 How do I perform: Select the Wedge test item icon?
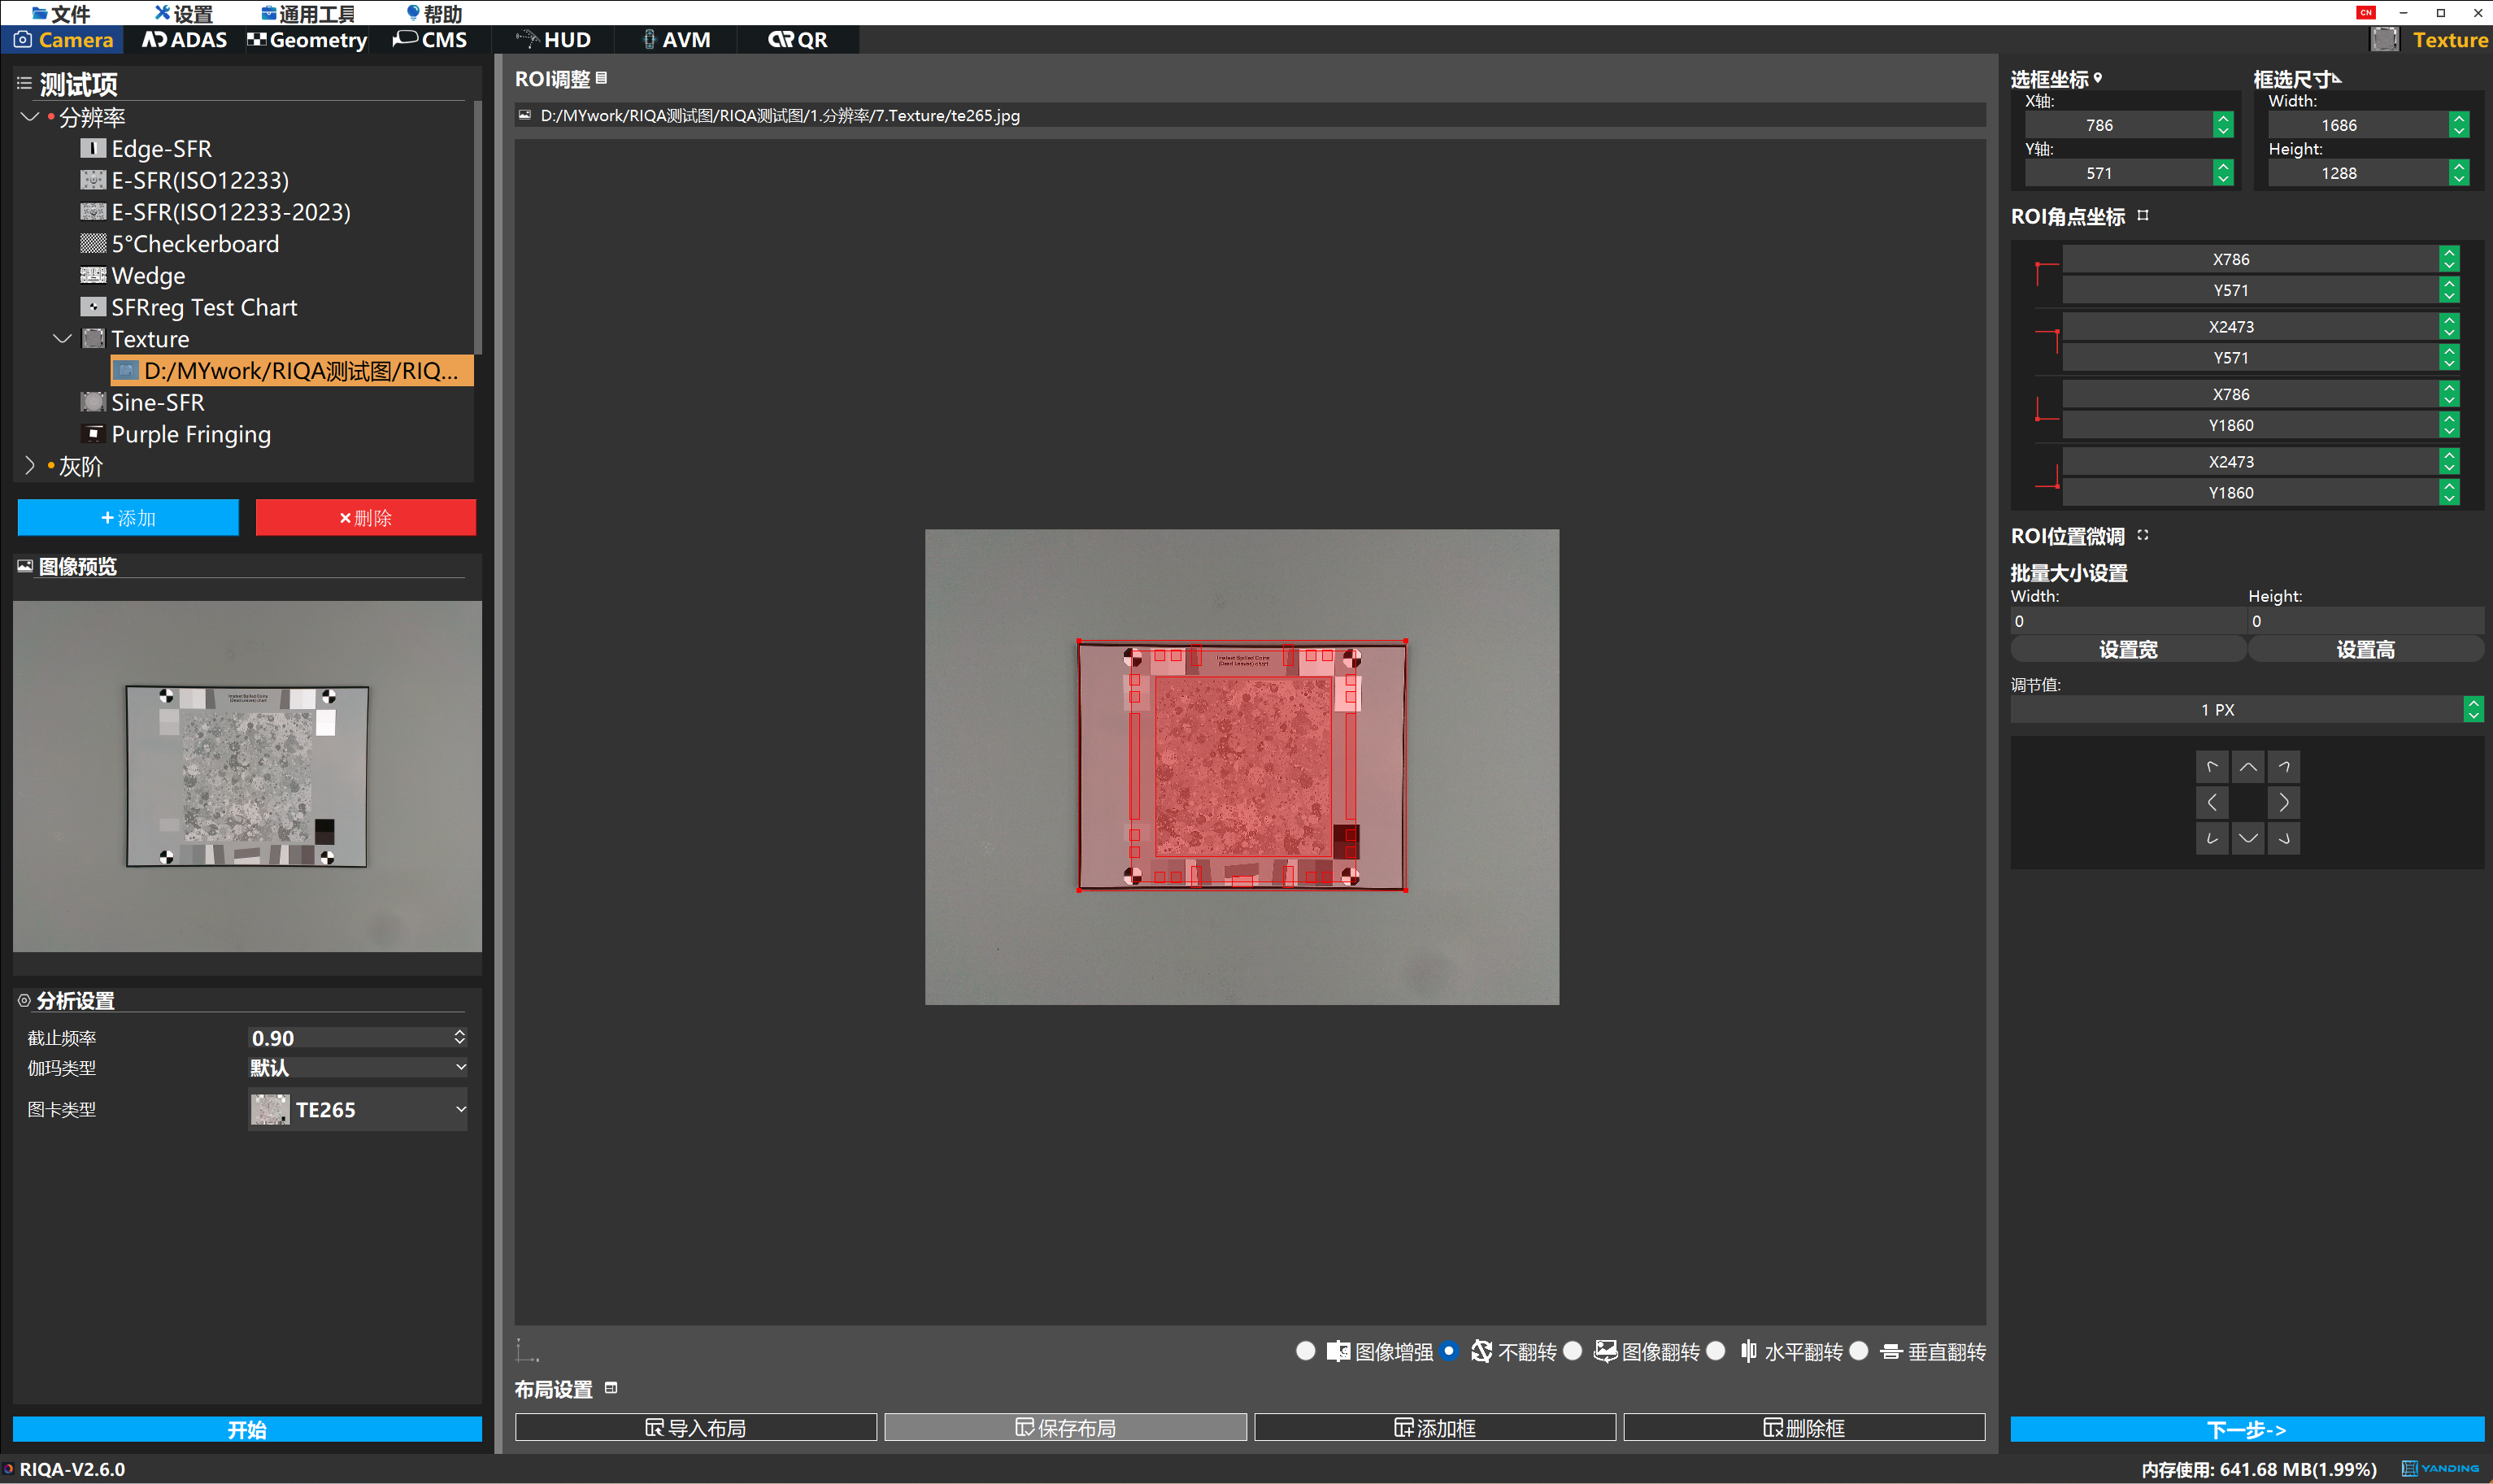click(93, 275)
